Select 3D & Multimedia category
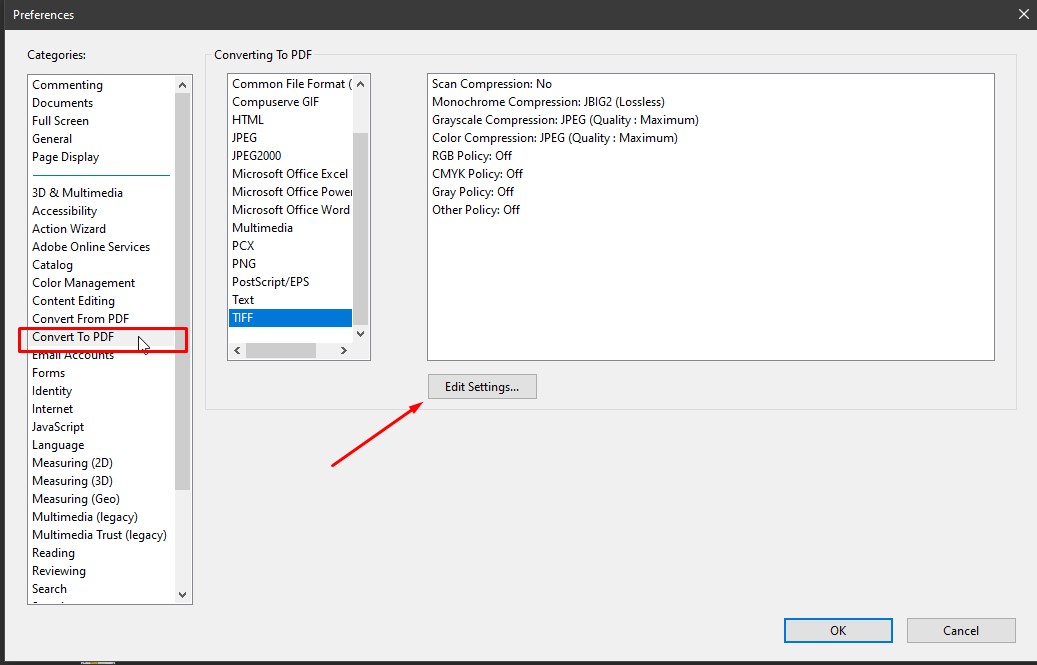Image resolution: width=1037 pixels, height=665 pixels. pos(77,192)
